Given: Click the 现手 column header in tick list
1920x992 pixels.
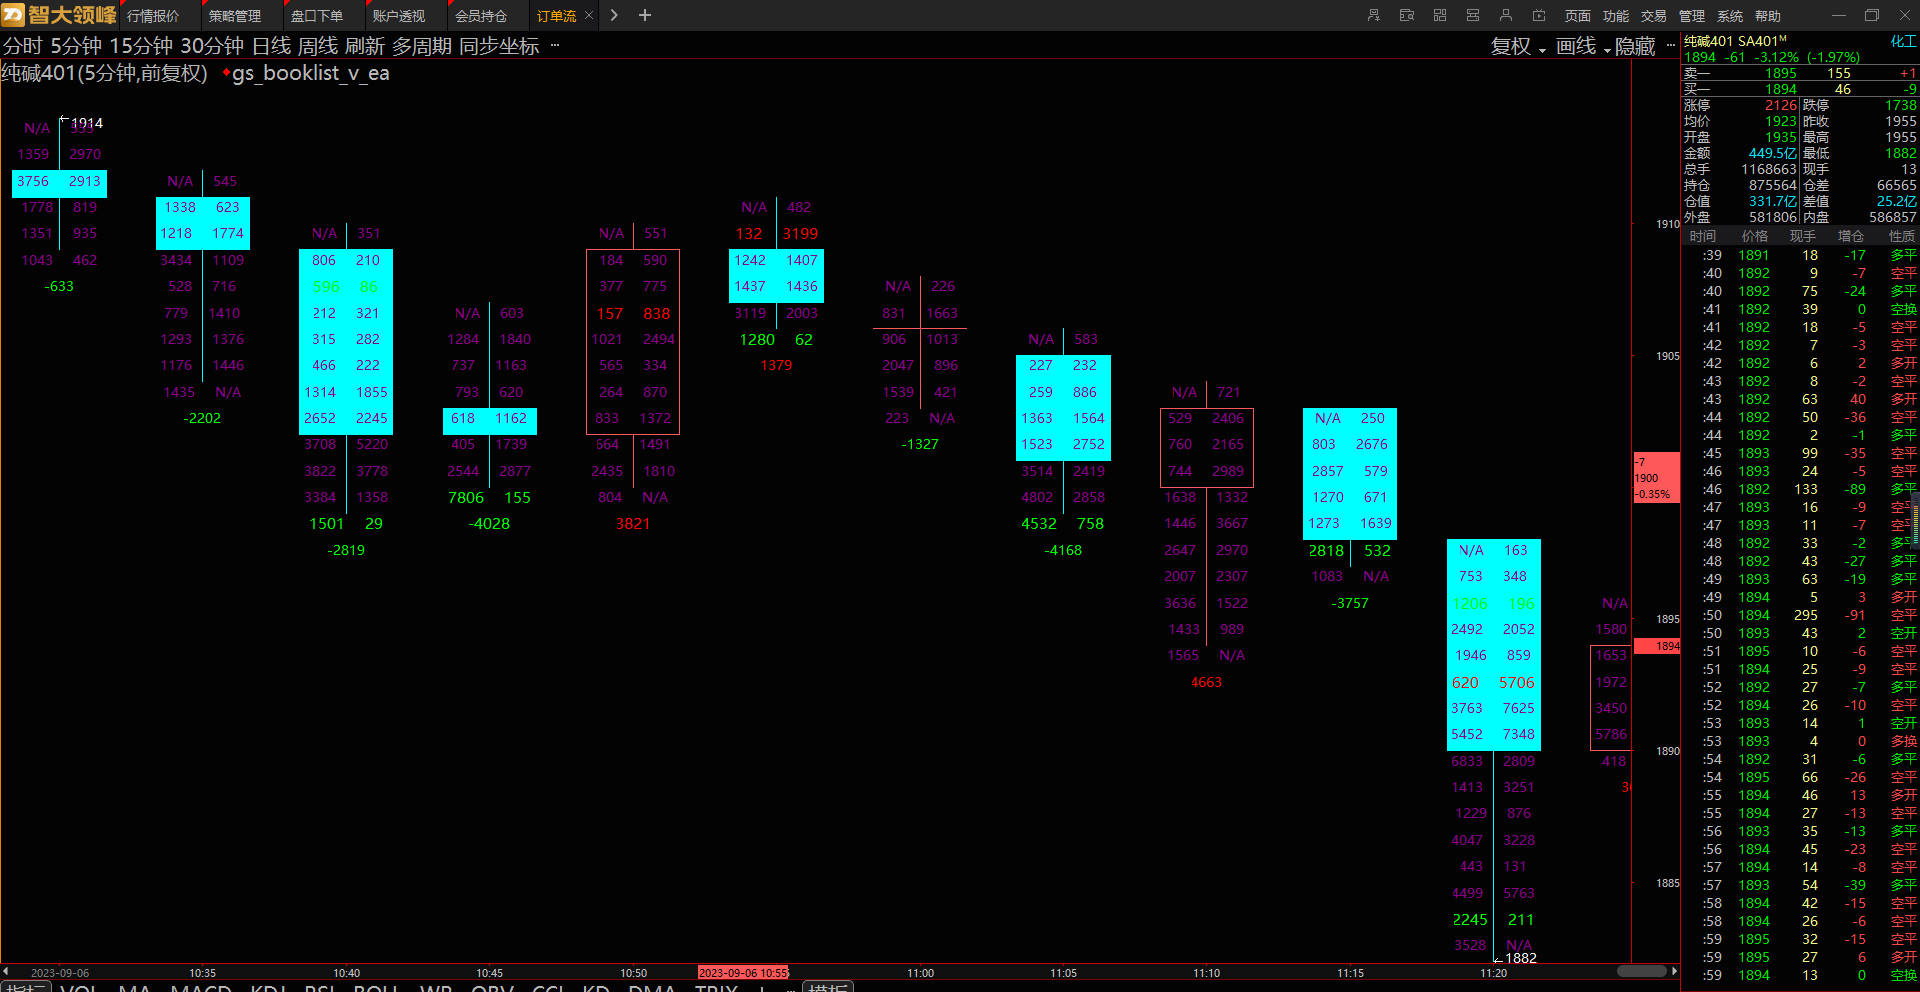Looking at the screenshot, I should (x=1802, y=236).
